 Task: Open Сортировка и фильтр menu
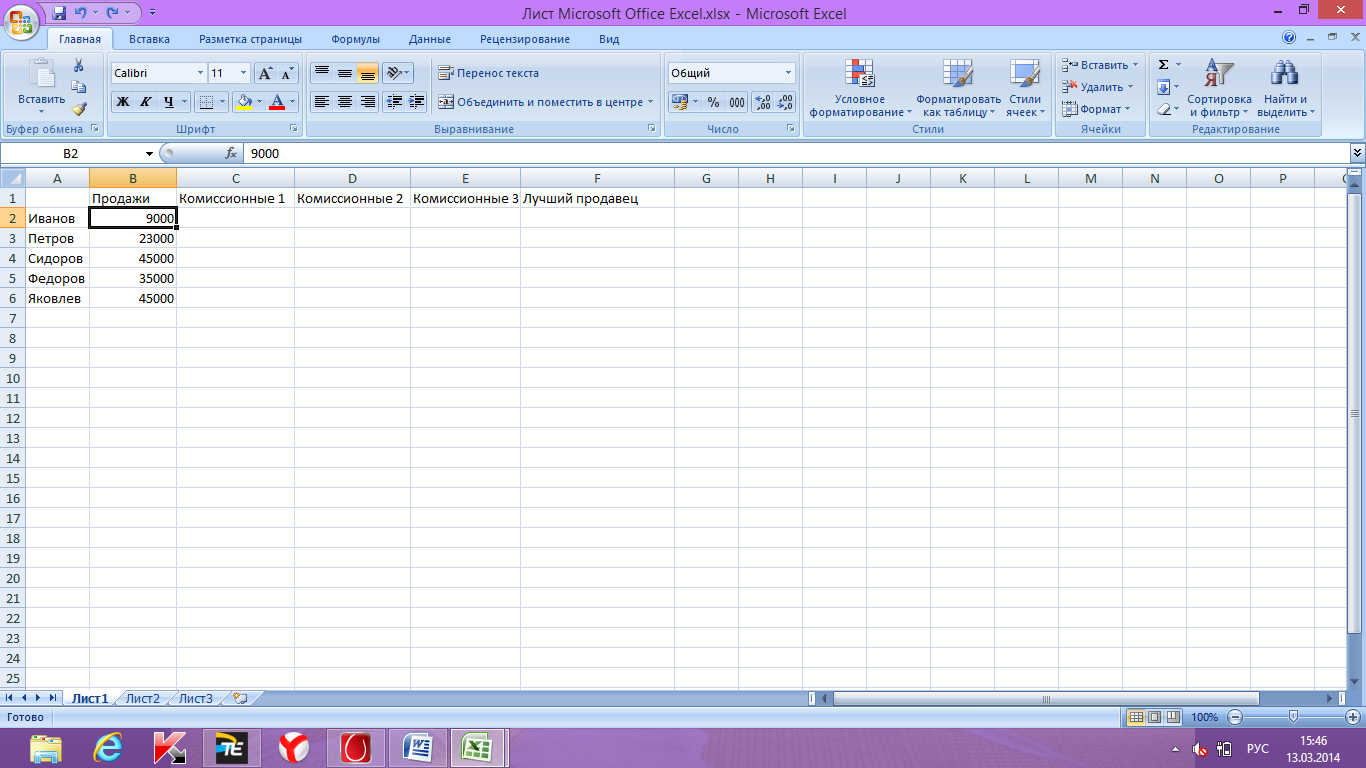(x=1219, y=88)
